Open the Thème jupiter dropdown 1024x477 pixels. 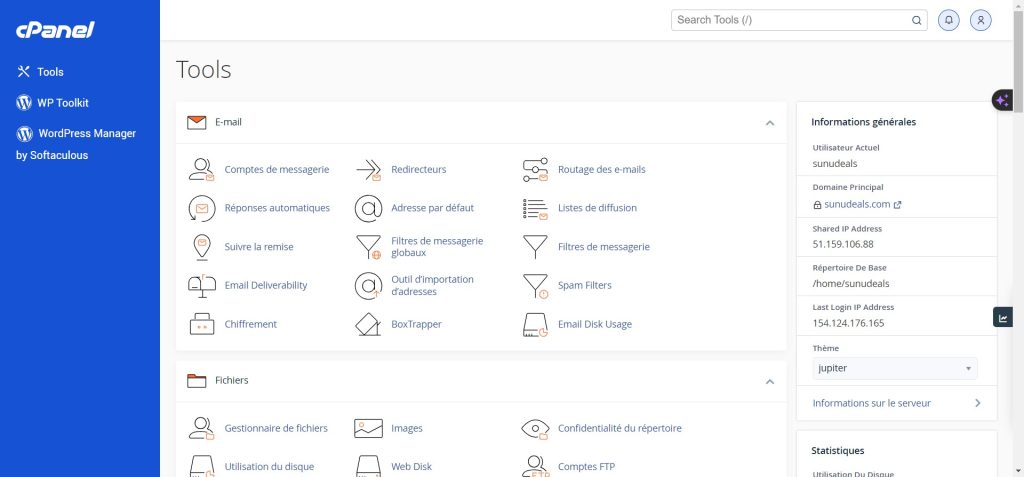click(895, 368)
